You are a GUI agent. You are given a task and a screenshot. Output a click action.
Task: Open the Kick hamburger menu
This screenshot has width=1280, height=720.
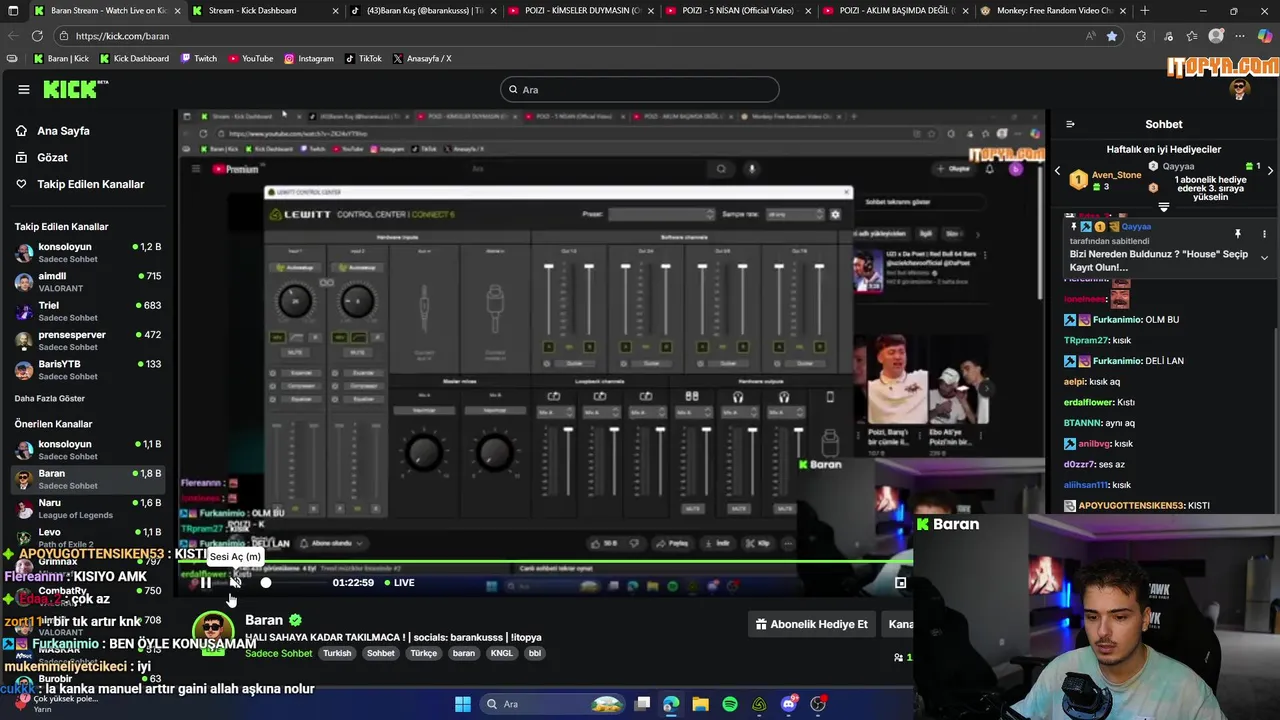[24, 89]
